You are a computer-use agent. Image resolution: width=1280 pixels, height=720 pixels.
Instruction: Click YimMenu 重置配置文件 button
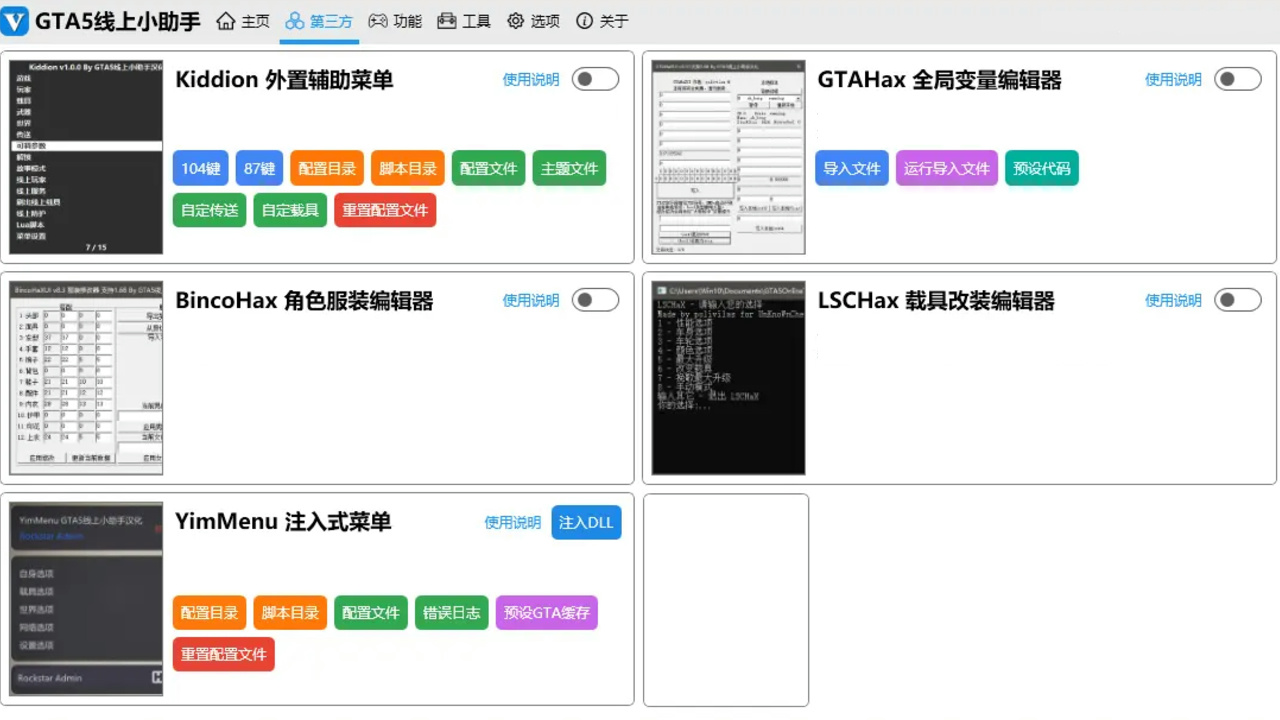tap(224, 654)
